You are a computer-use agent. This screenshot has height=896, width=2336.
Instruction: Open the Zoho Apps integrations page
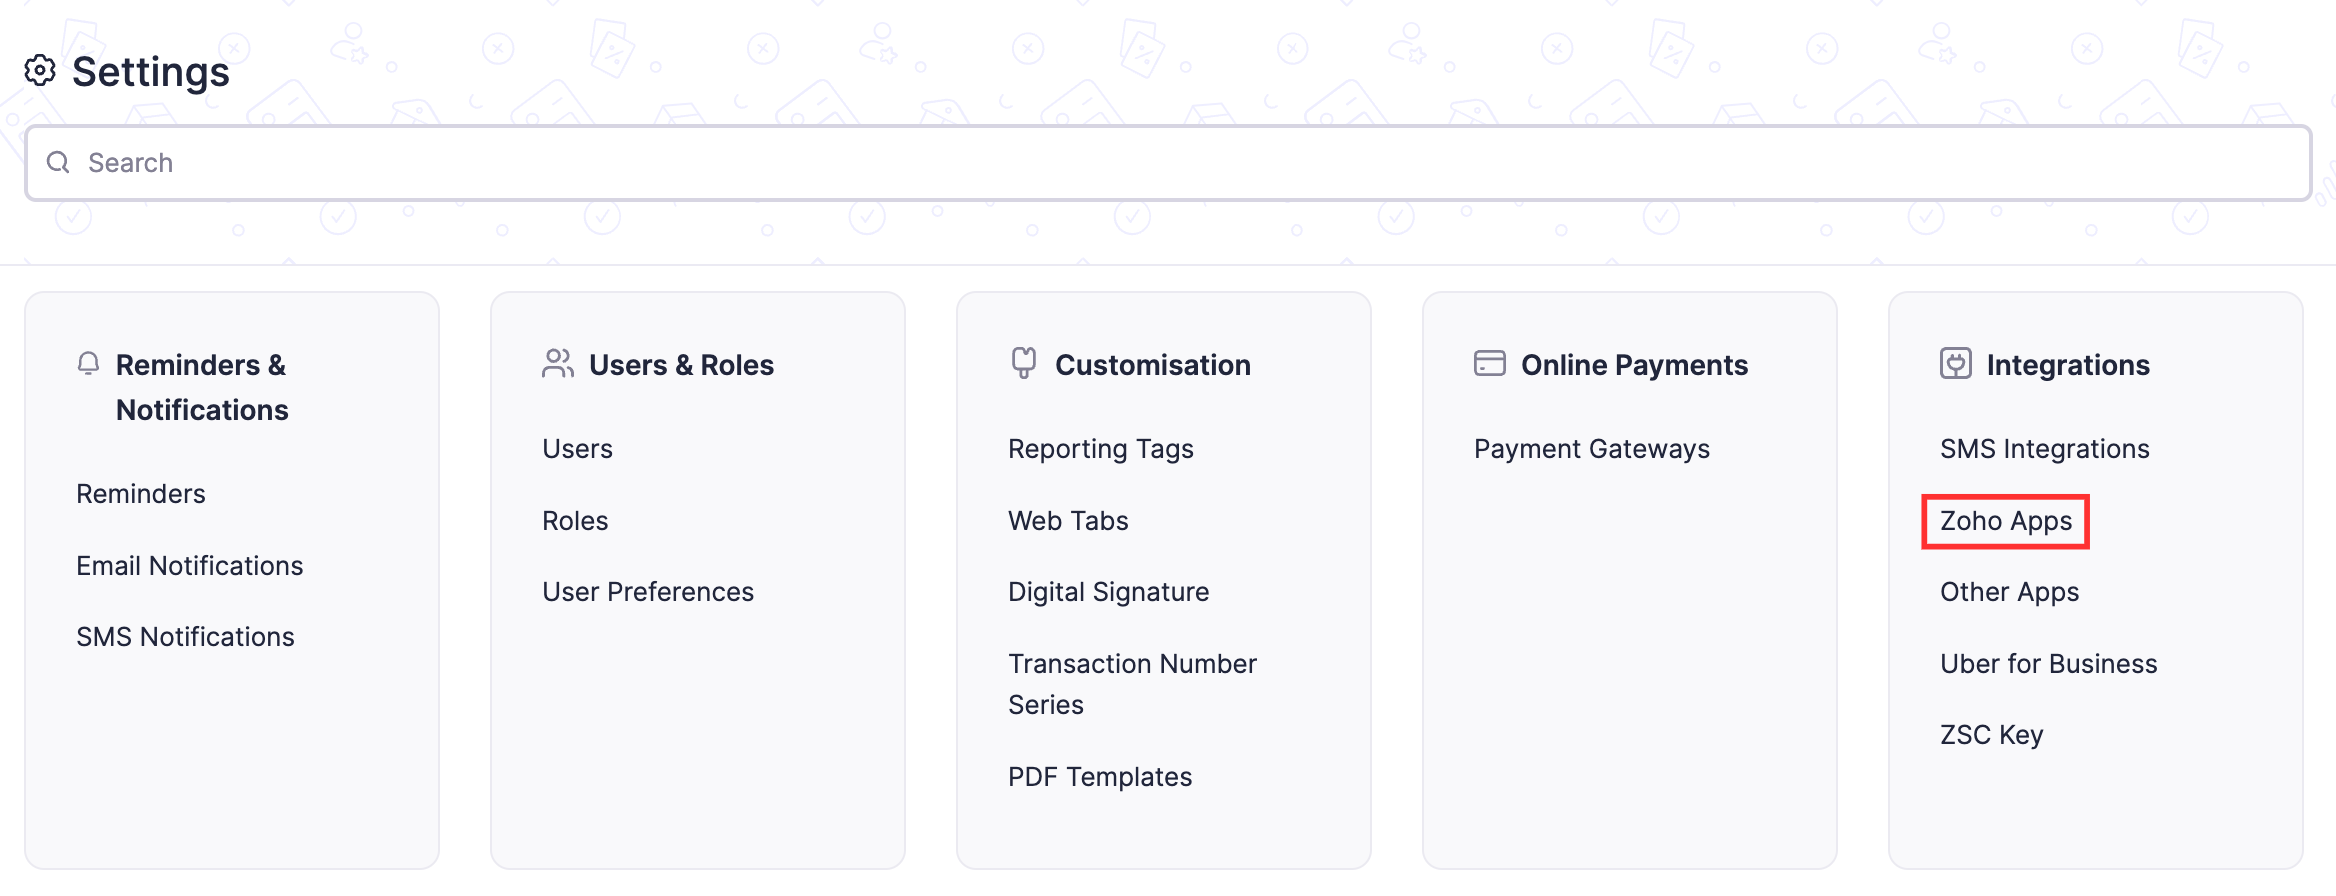click(x=2004, y=520)
